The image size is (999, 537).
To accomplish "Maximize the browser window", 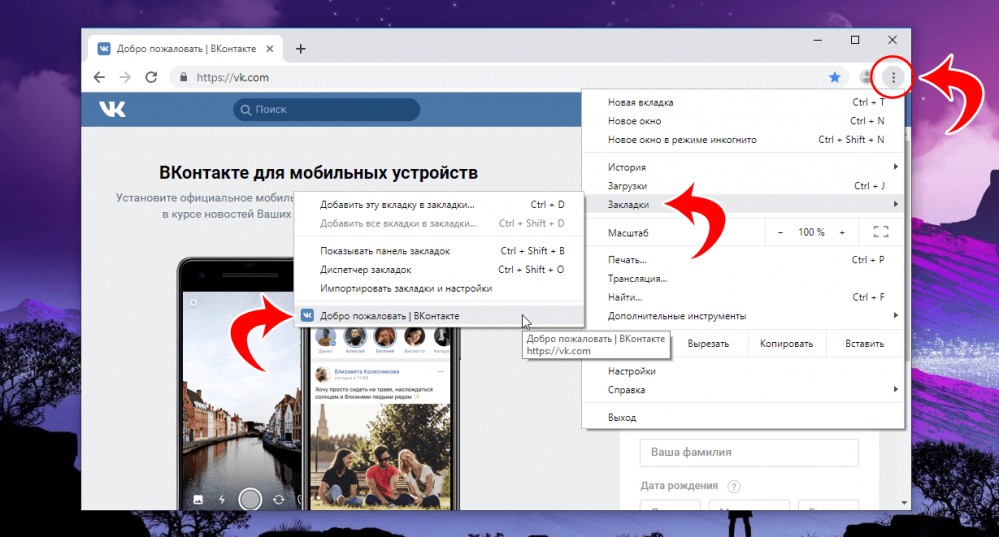I will point(855,40).
